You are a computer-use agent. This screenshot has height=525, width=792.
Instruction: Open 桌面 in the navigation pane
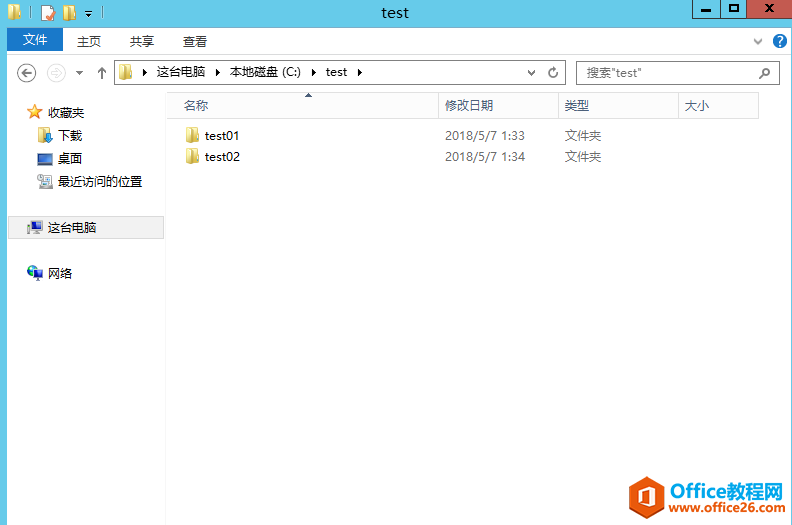[70, 159]
